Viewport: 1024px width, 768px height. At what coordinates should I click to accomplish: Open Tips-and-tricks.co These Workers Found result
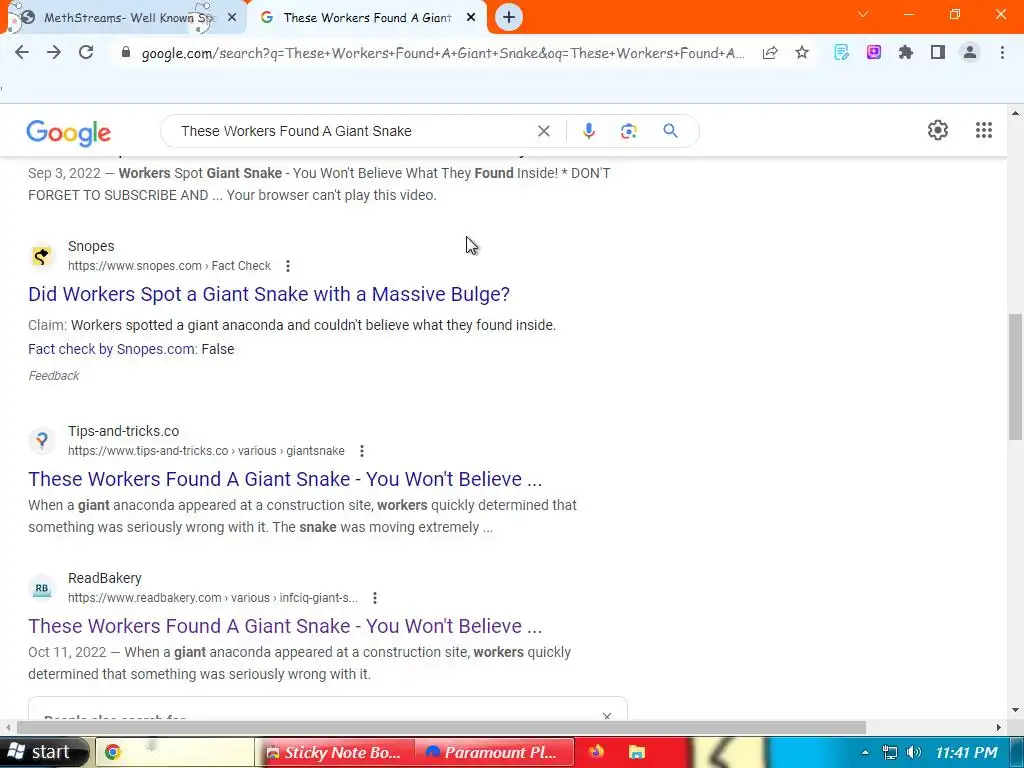tap(285, 479)
